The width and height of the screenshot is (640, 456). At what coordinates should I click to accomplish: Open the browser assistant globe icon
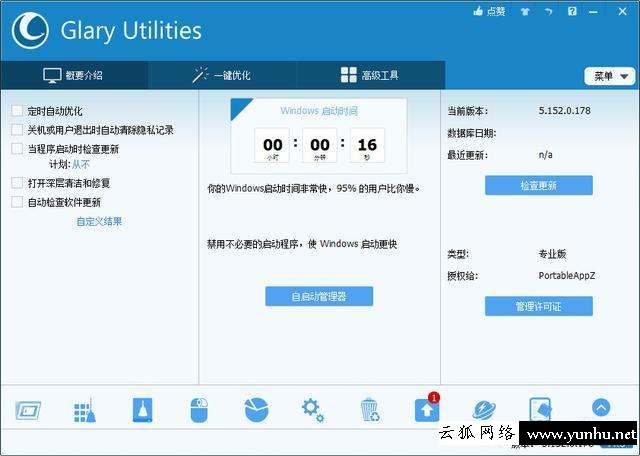pos(484,410)
